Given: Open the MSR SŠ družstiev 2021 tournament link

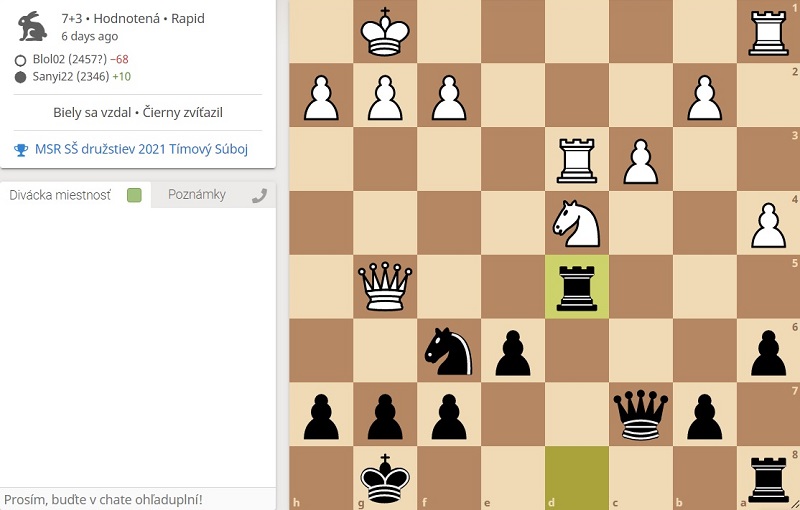Looking at the screenshot, I should [x=140, y=149].
